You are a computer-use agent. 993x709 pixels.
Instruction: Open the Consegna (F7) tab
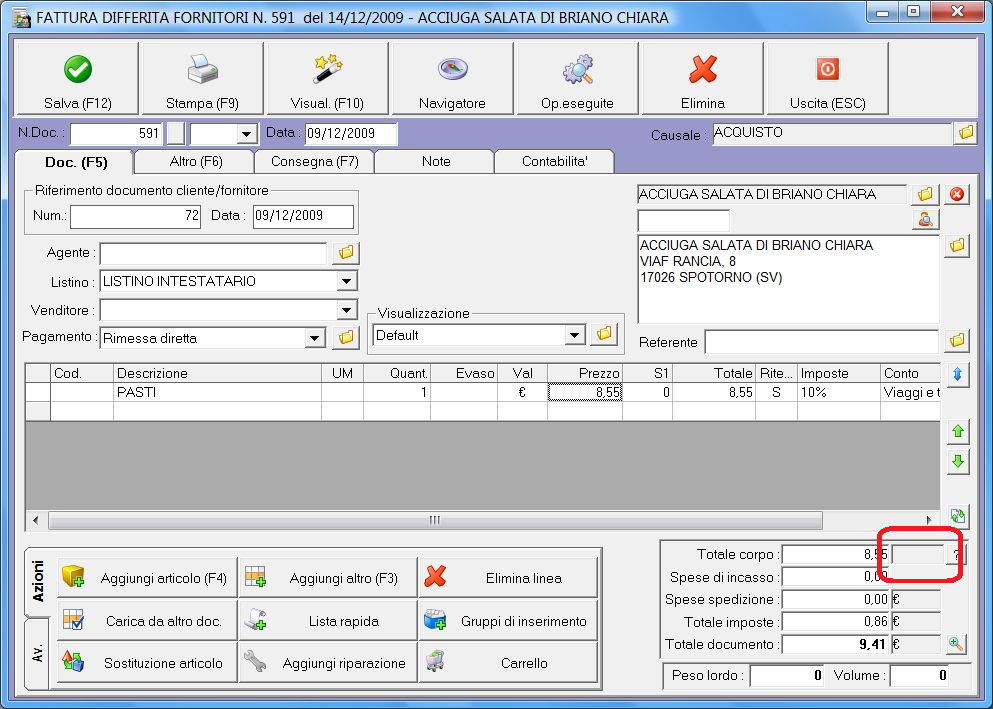coord(315,161)
